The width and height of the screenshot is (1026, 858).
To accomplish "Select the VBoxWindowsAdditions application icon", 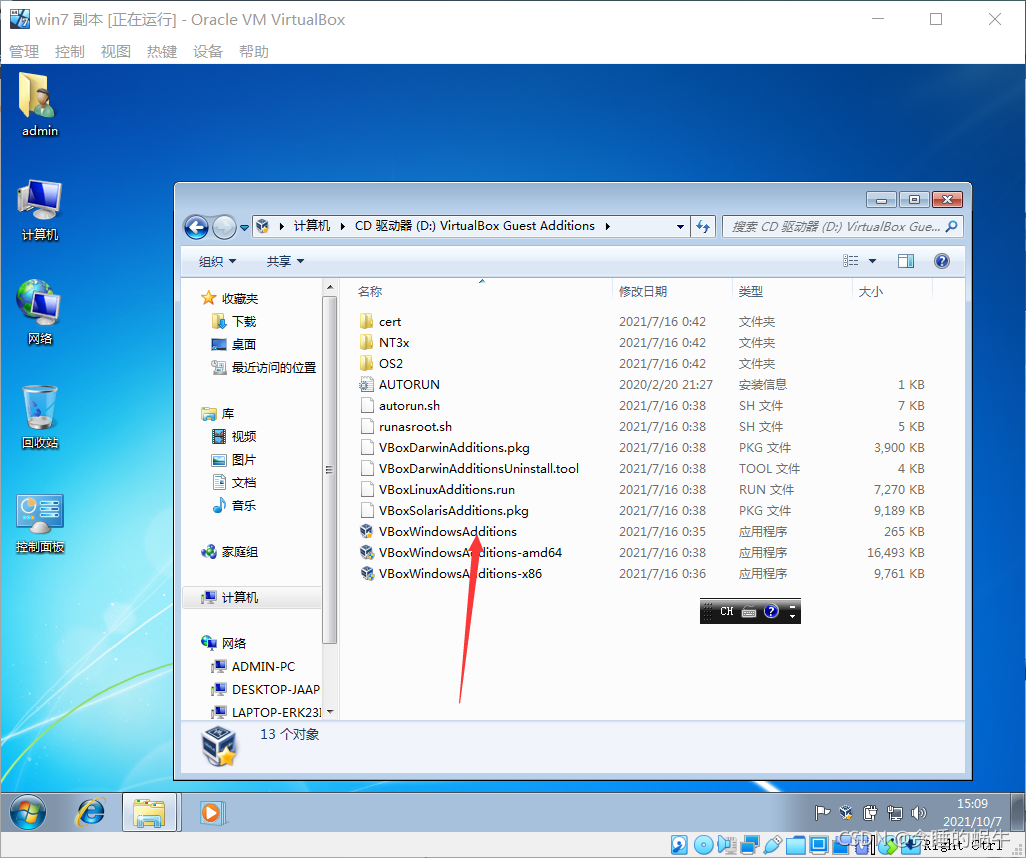I will (366, 531).
